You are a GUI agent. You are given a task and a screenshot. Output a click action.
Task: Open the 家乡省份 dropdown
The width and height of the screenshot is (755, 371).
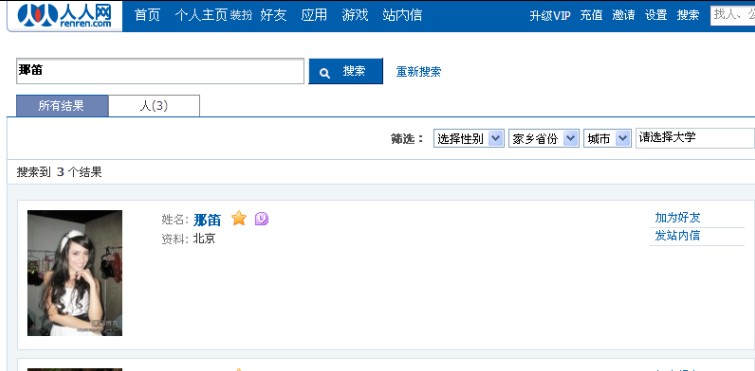(x=544, y=139)
